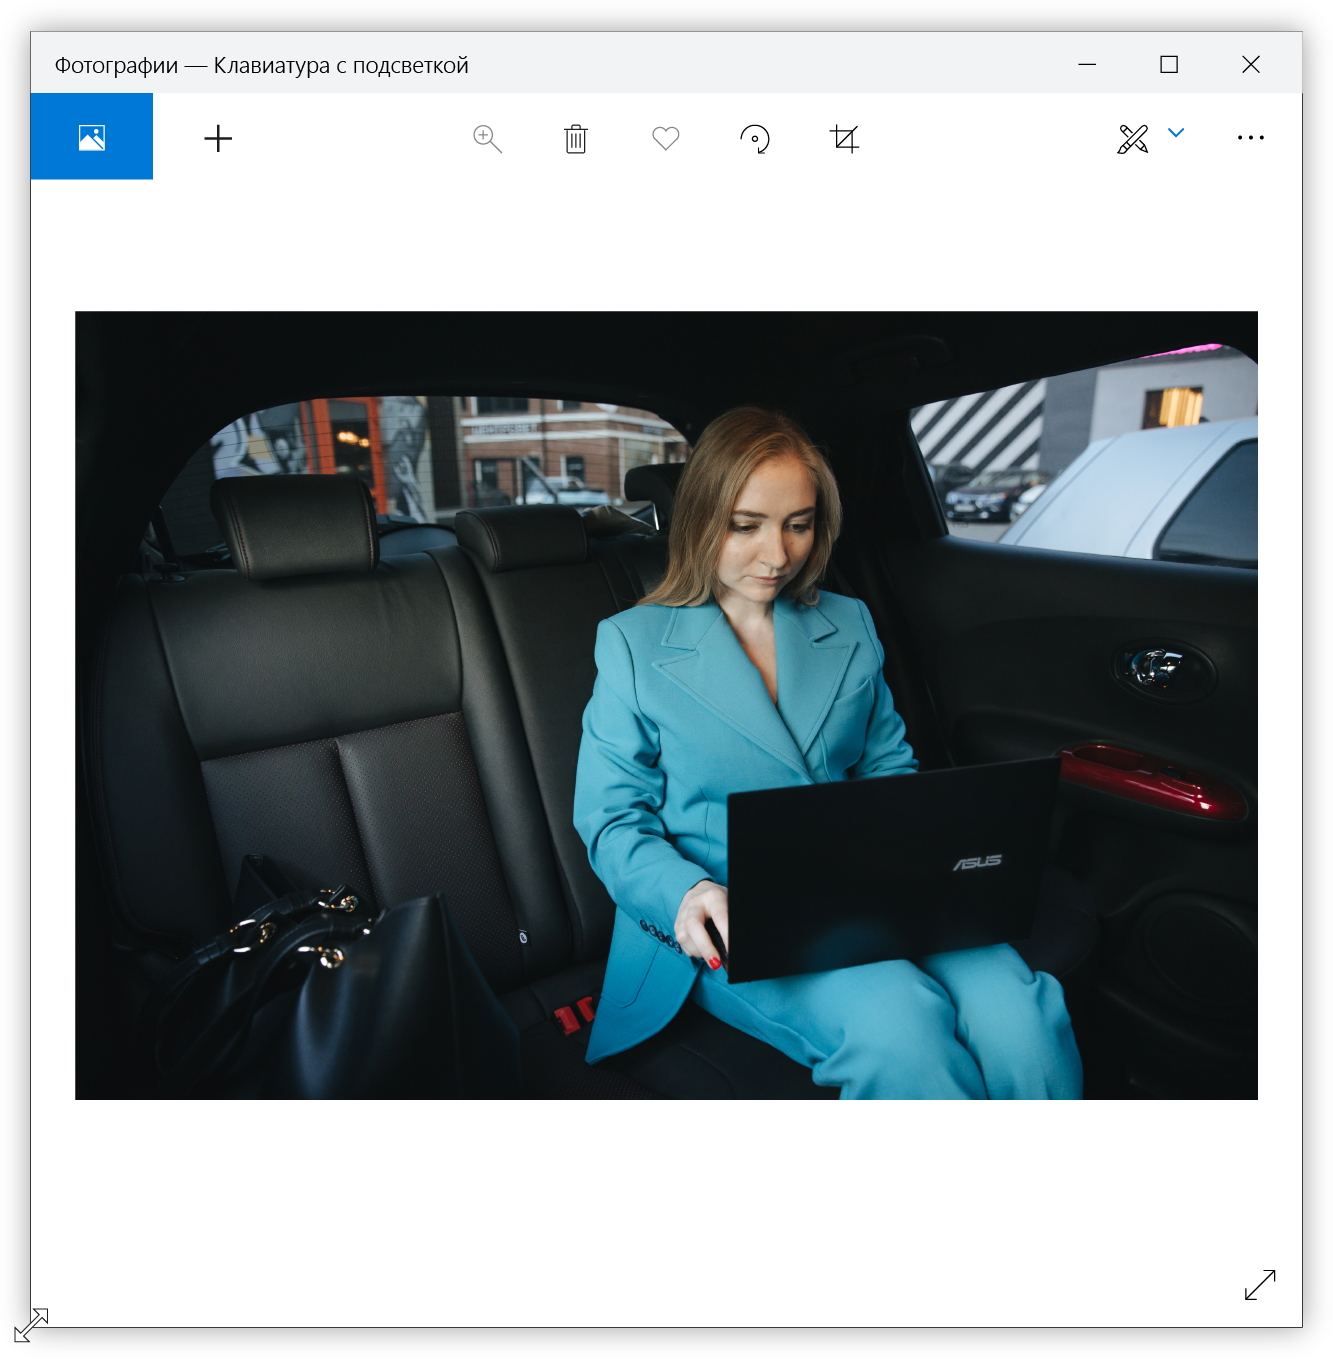Click the title 'Фотографии — Клавиатура с подсветкой'

pyautogui.click(x=261, y=66)
